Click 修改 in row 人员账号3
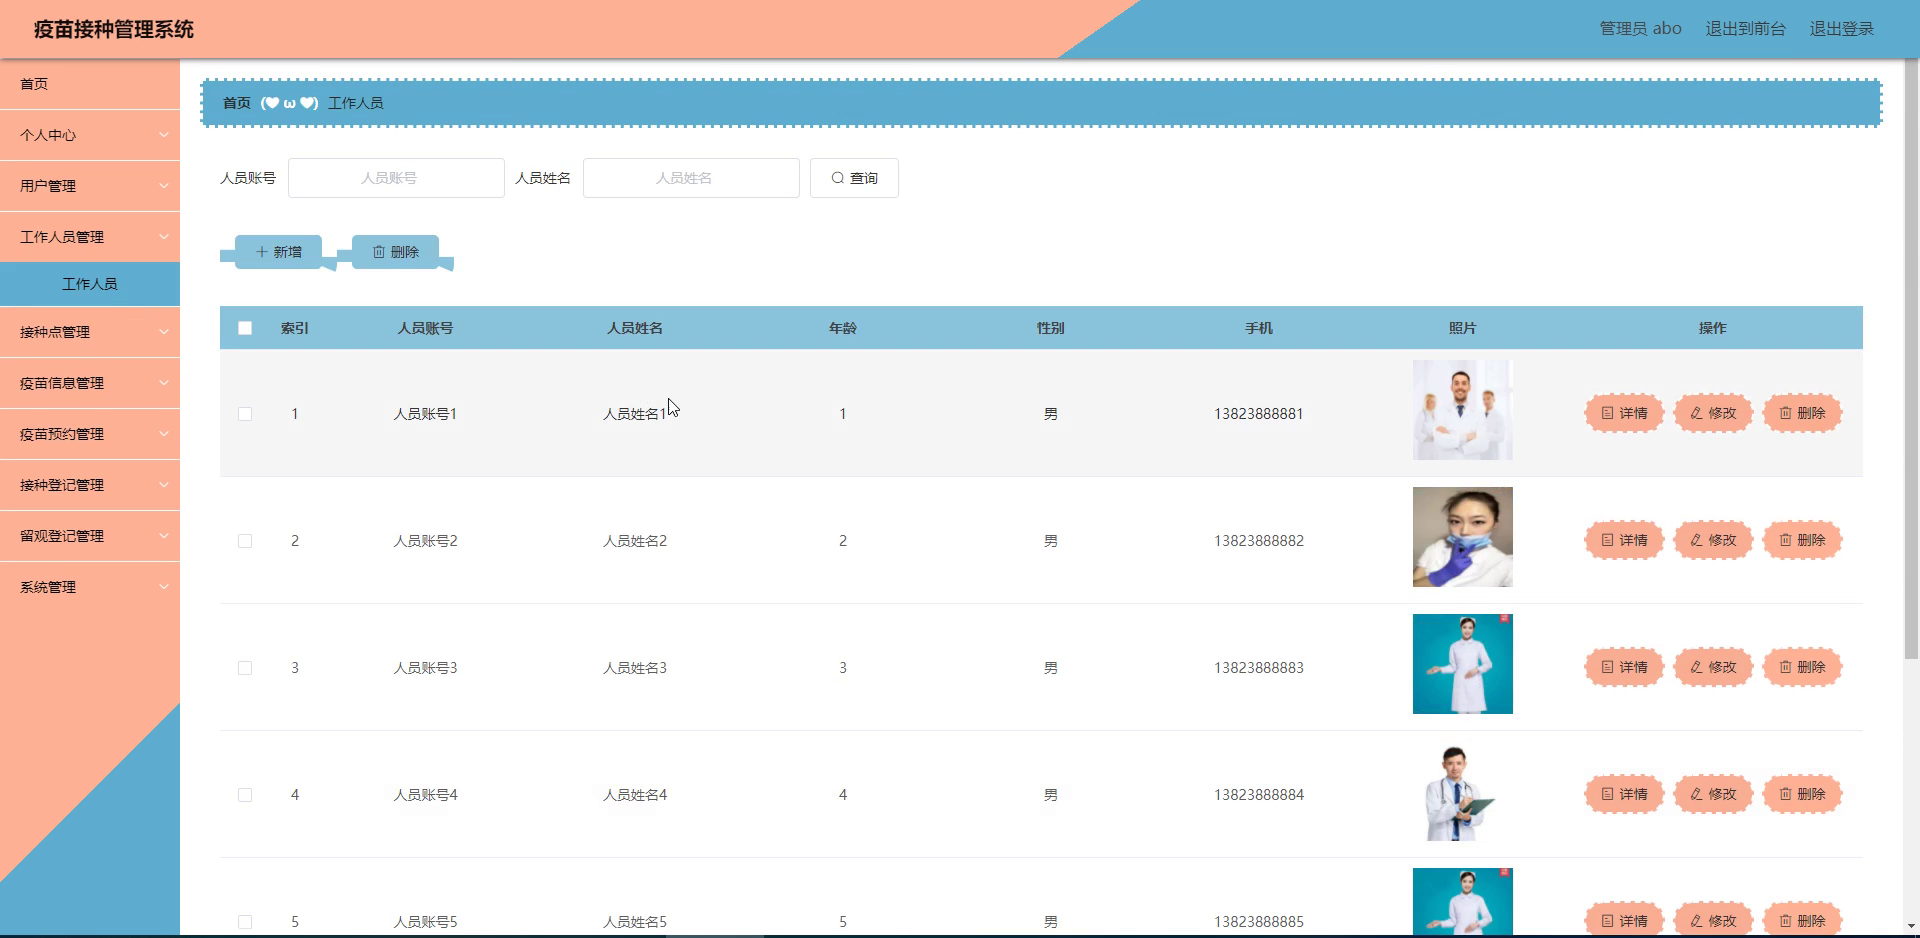The height and width of the screenshot is (938, 1920). pyautogui.click(x=1713, y=667)
